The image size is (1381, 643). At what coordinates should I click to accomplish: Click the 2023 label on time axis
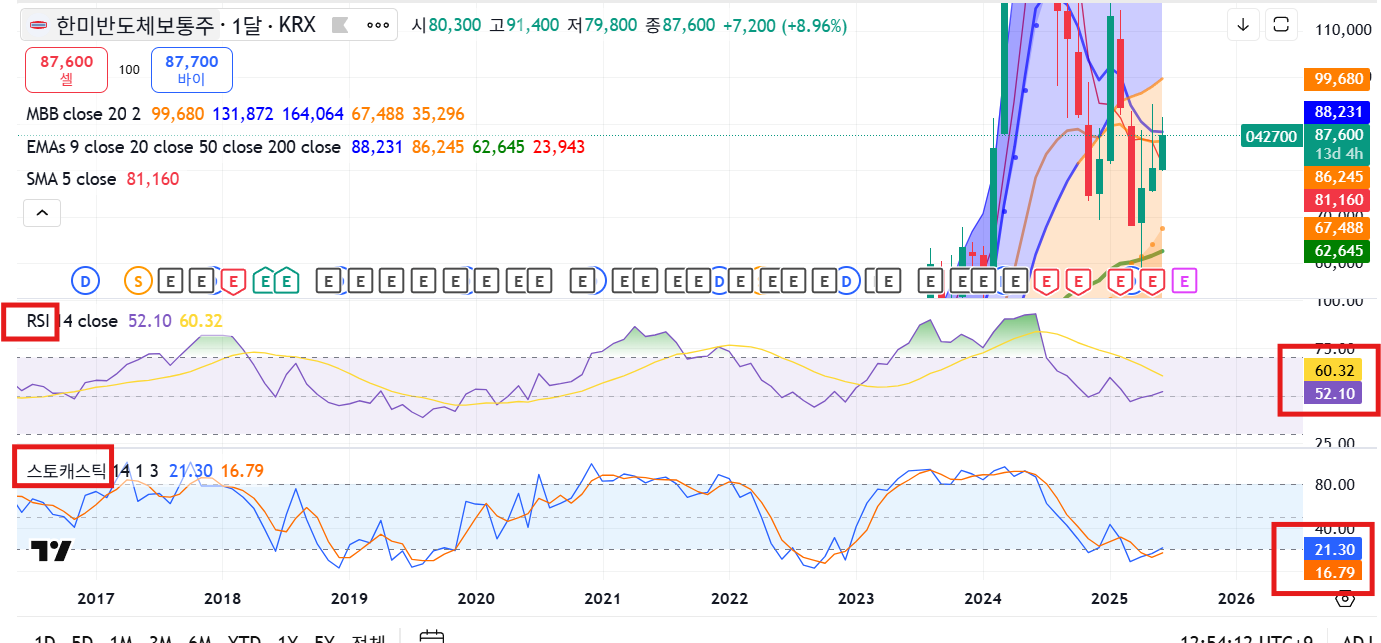[856, 598]
